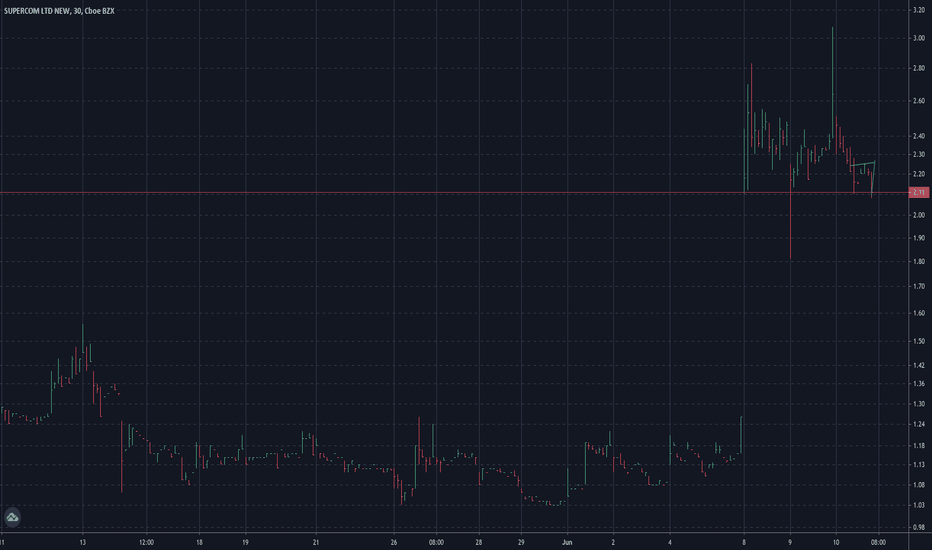Image resolution: width=932 pixels, height=550 pixels.
Task: Click the 2.00 price axis label
Action: pos(918,215)
